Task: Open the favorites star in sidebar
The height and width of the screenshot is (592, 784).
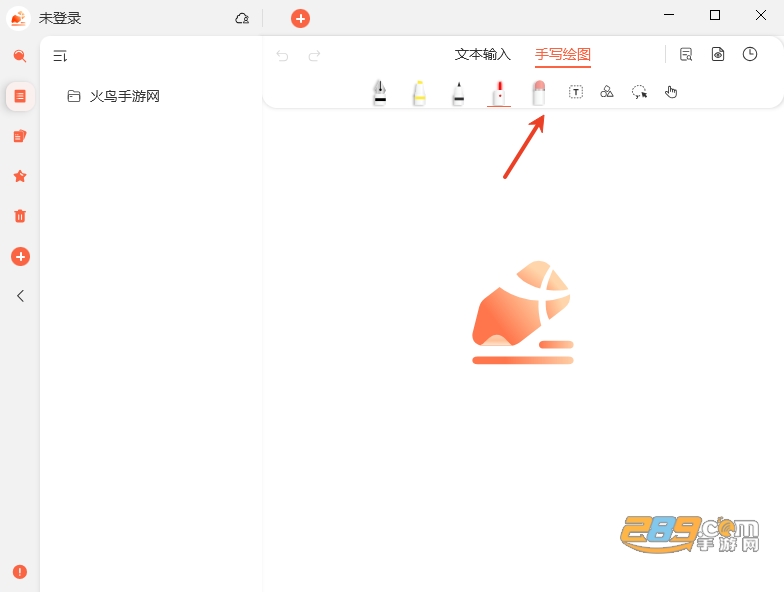Action: pyautogui.click(x=20, y=176)
